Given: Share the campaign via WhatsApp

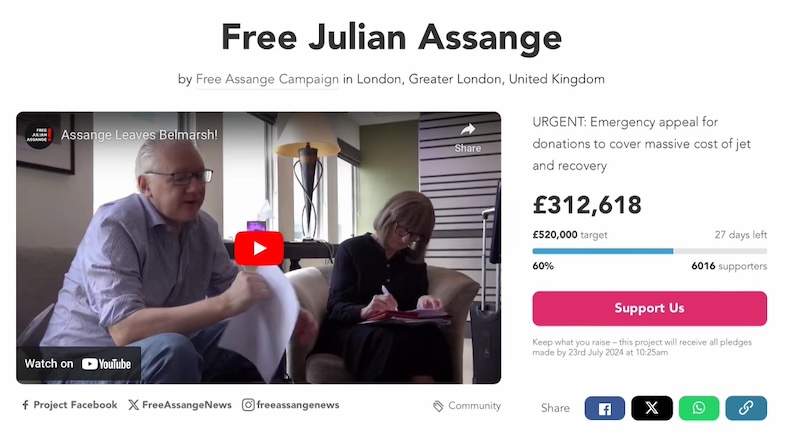Looking at the screenshot, I should tap(699, 409).
